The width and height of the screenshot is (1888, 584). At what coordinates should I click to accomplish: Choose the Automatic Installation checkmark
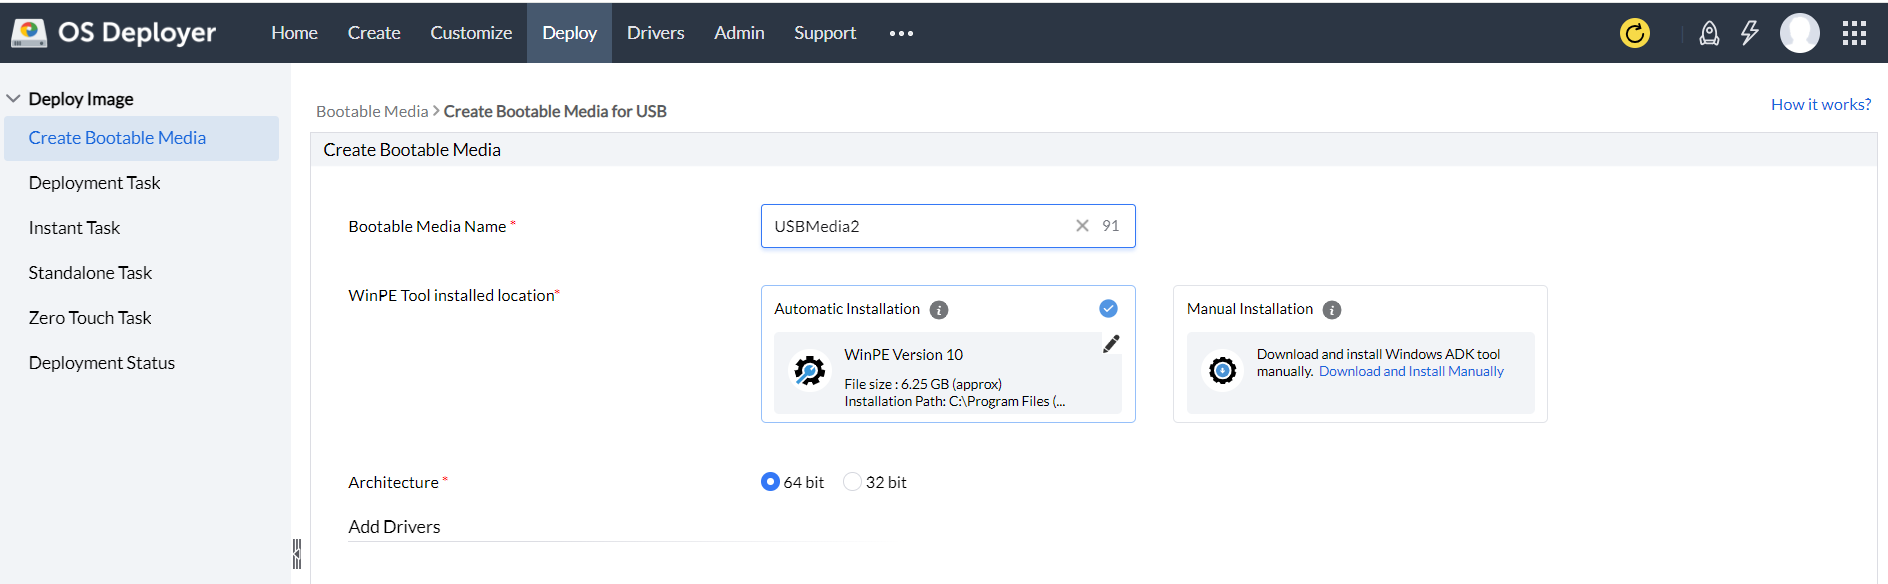tap(1108, 308)
